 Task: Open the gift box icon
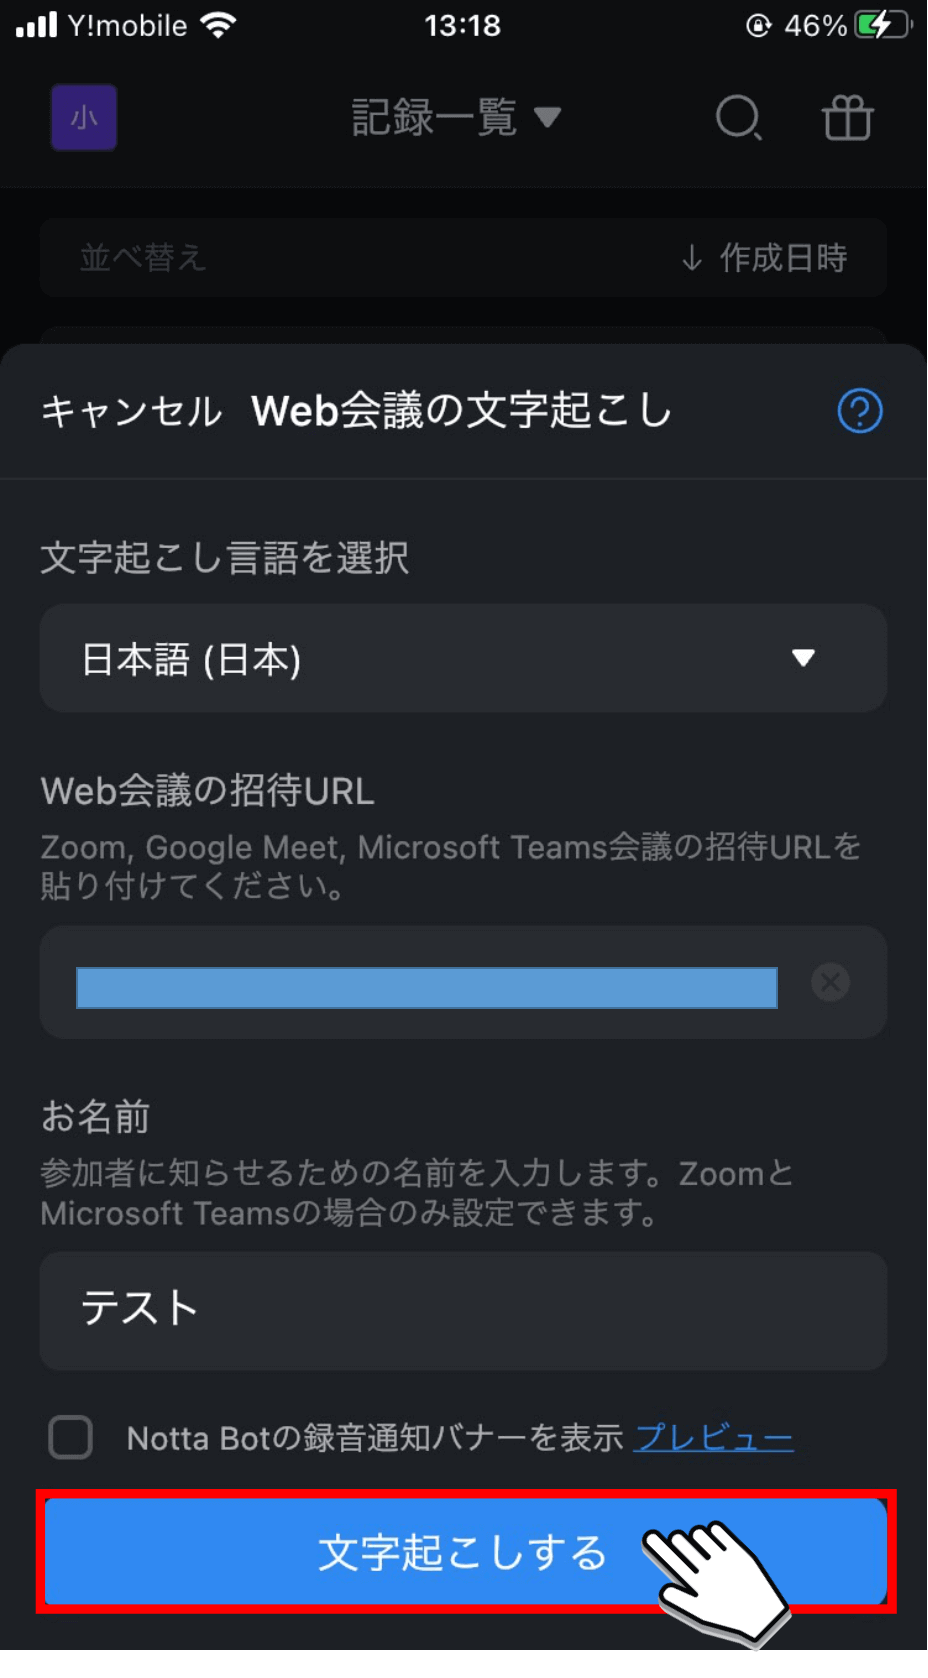click(847, 118)
